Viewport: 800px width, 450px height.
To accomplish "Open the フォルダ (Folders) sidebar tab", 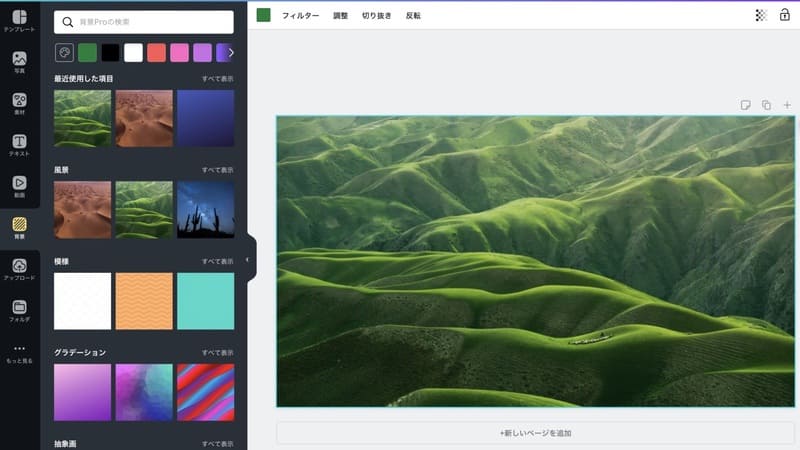I will [x=19, y=311].
